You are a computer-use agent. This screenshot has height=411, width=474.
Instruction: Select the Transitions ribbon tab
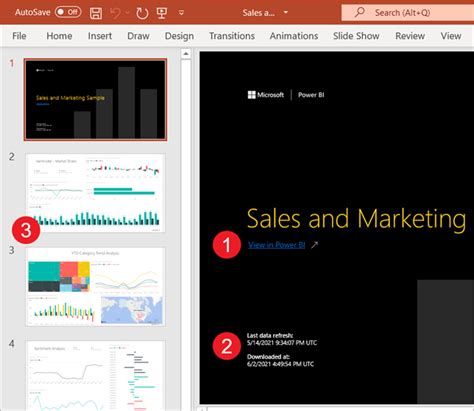[232, 36]
